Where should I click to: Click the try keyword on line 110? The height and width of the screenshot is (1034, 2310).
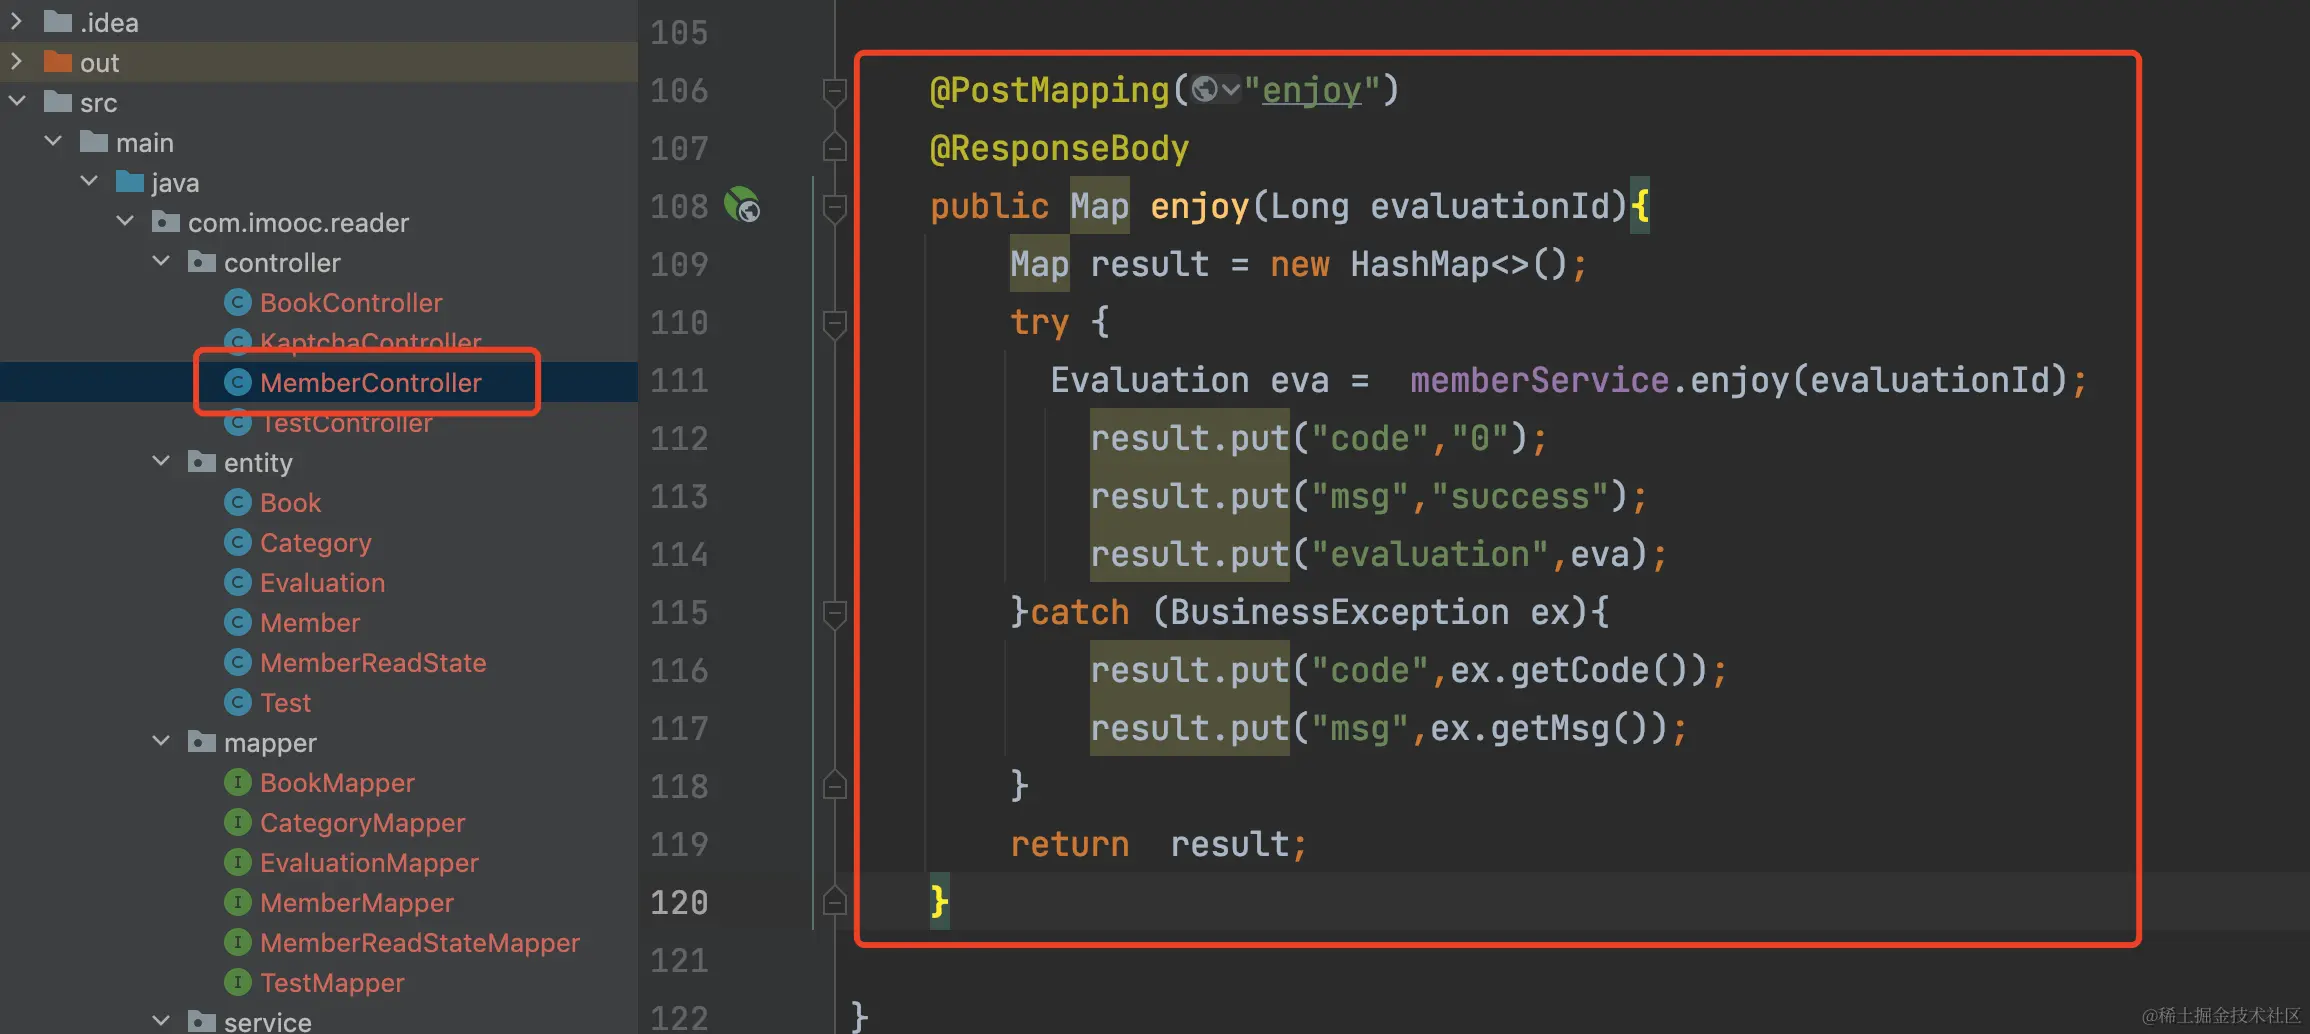pos(1040,323)
